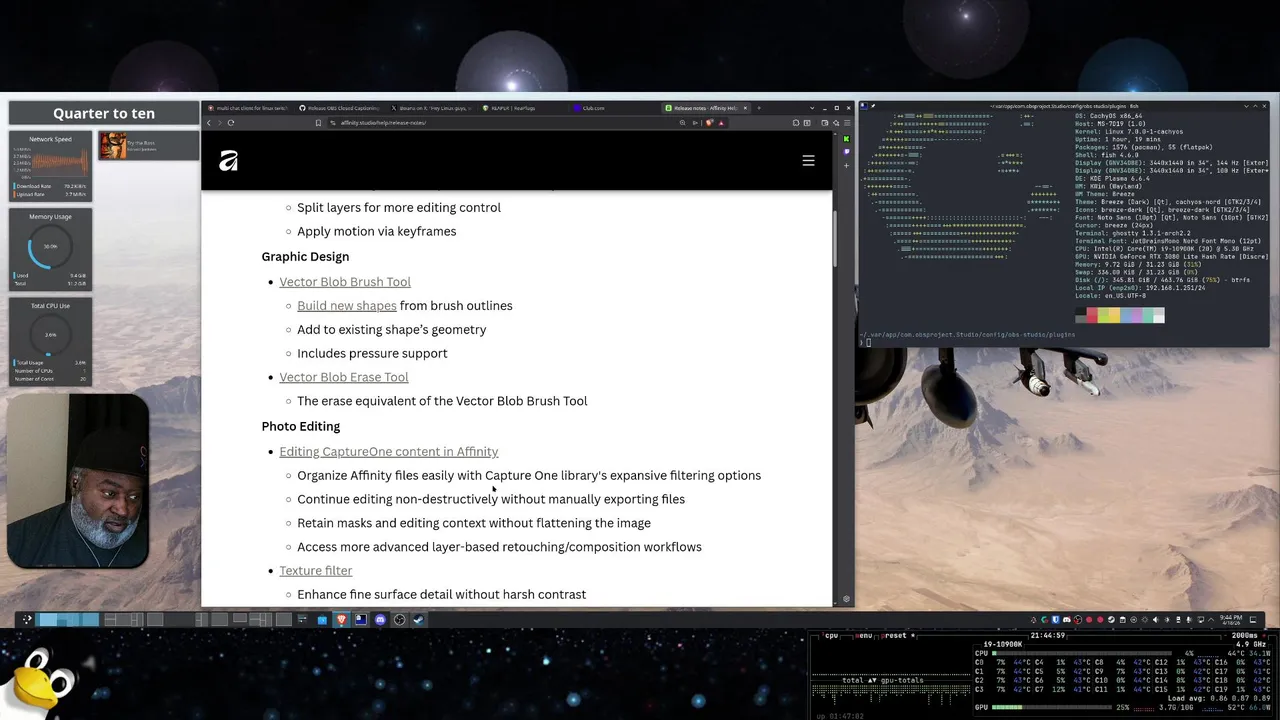The image size is (1280, 720).
Task: Open the browser main menu
Action: 847,123
